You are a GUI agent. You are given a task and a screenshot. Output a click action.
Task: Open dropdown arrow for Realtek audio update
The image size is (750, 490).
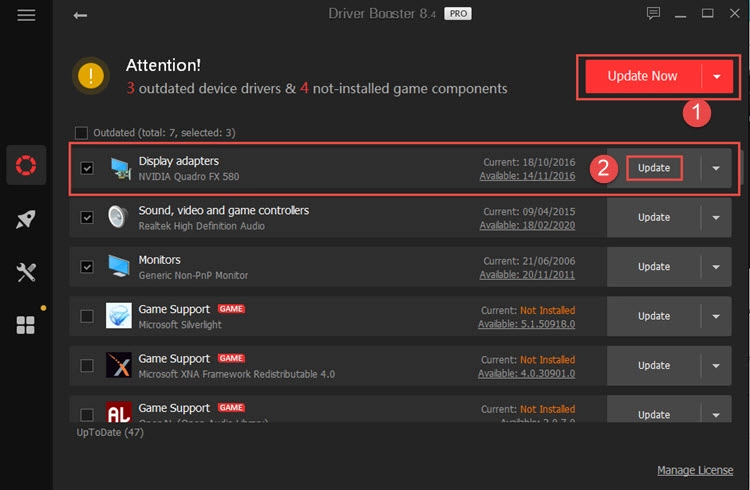[x=716, y=217]
